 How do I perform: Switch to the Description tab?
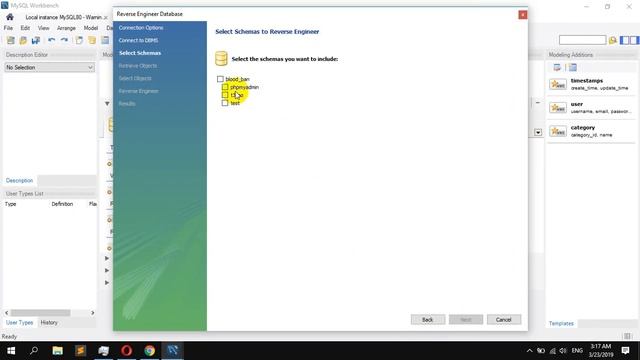pyautogui.click(x=19, y=180)
